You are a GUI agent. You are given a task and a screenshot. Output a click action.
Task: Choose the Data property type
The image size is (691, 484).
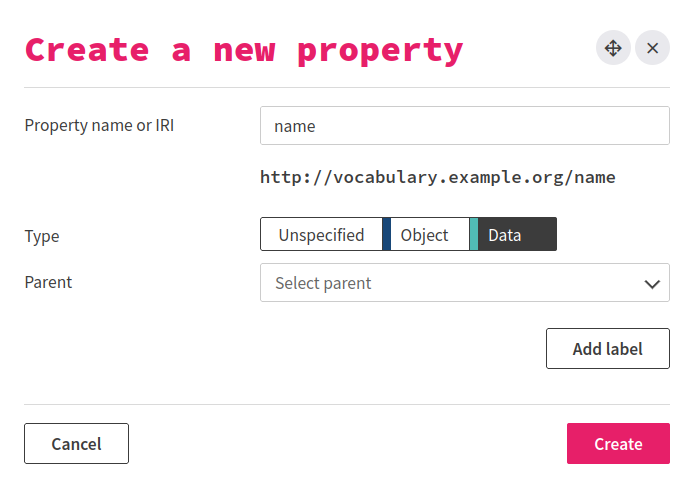click(505, 235)
